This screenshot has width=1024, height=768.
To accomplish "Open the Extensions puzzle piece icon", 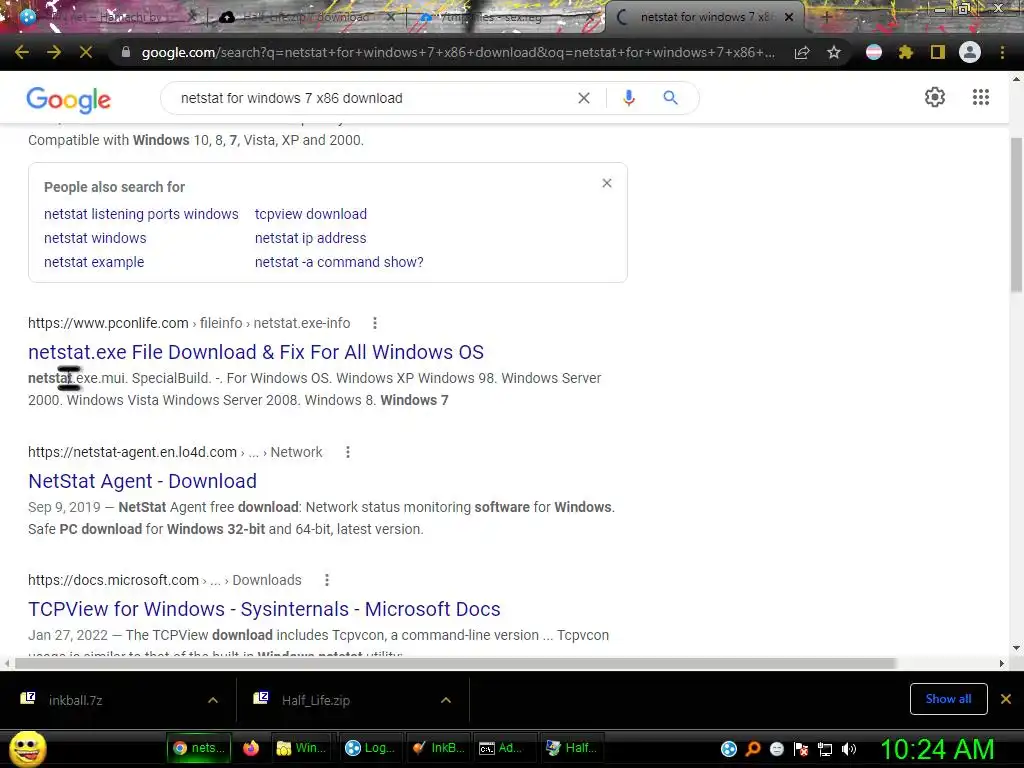I will (x=905, y=52).
